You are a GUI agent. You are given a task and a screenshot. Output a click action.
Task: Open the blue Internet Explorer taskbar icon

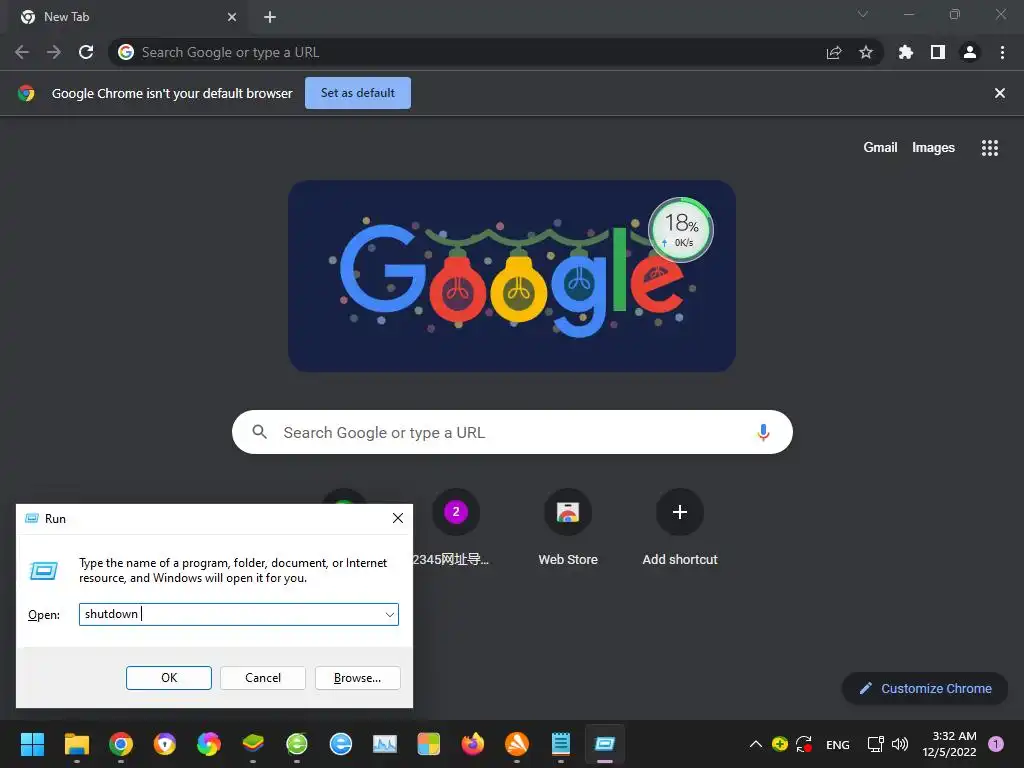[x=341, y=744]
